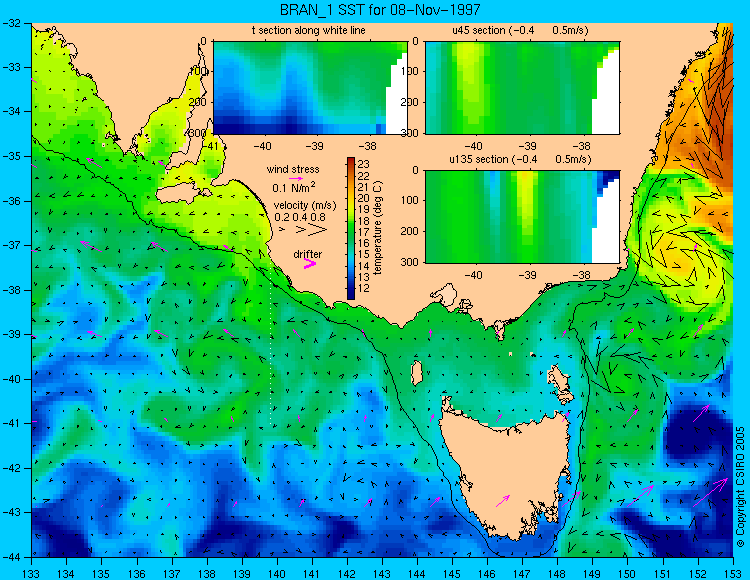Select the "u135 section (-0.4 0.5m/s)" heading
This screenshot has width=750, height=580.
tap(520, 159)
